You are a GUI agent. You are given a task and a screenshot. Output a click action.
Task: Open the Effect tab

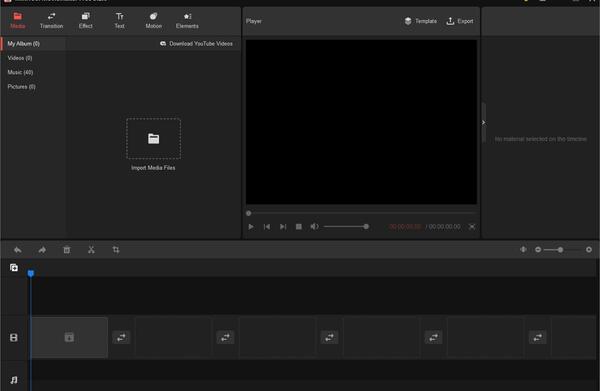[85, 21]
